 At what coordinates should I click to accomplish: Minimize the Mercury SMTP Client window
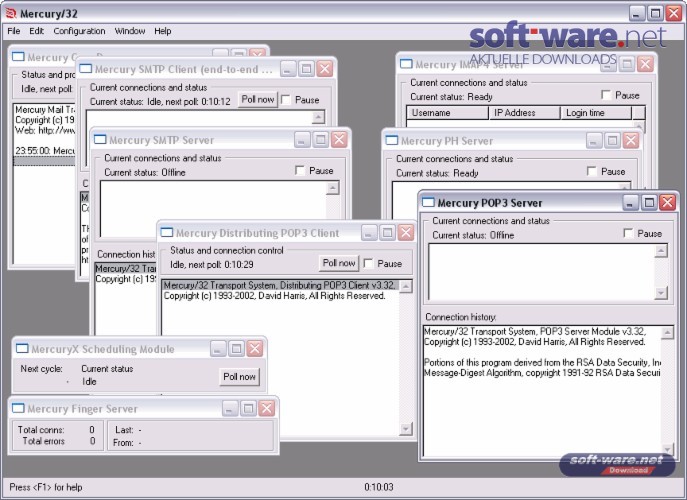click(288, 69)
